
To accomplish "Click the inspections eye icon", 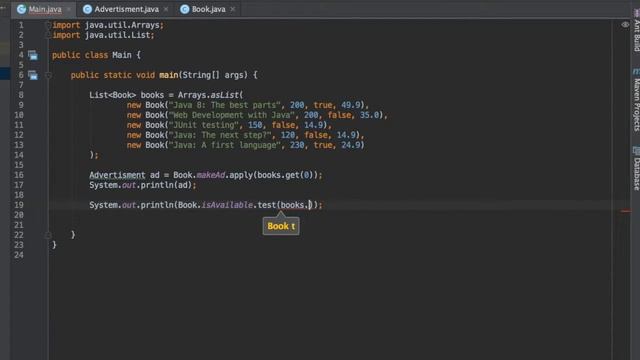I will coord(625,25).
